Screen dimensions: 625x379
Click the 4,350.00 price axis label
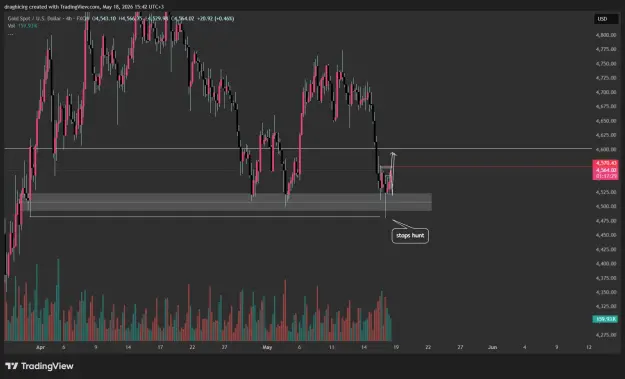[x=606, y=292]
